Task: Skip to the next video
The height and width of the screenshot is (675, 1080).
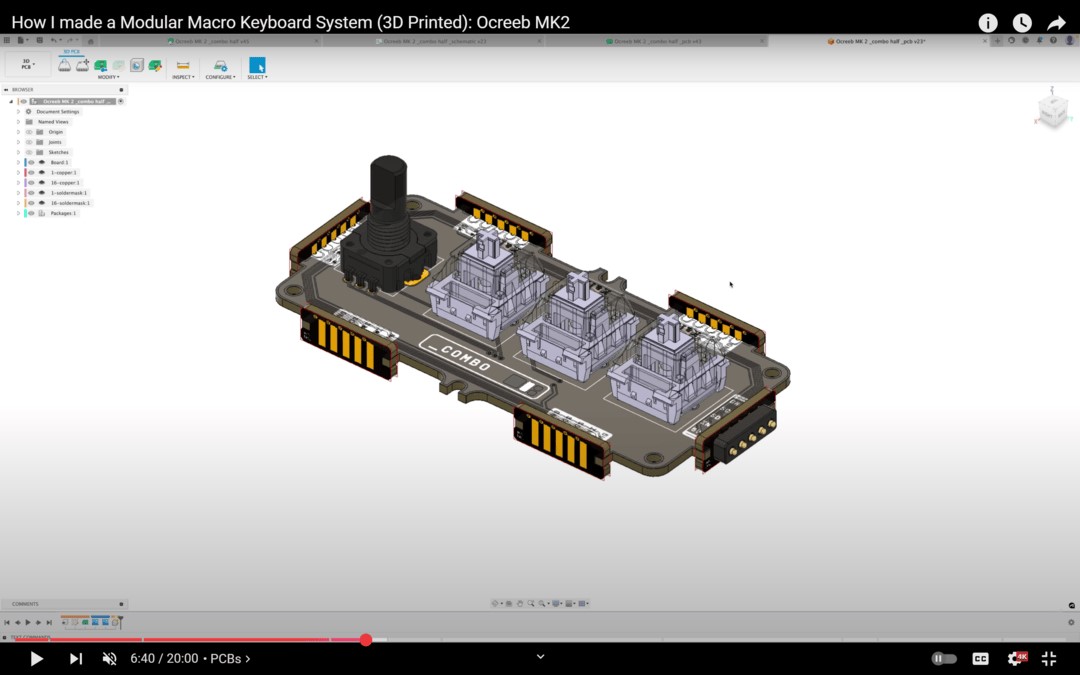Action: coord(76,658)
